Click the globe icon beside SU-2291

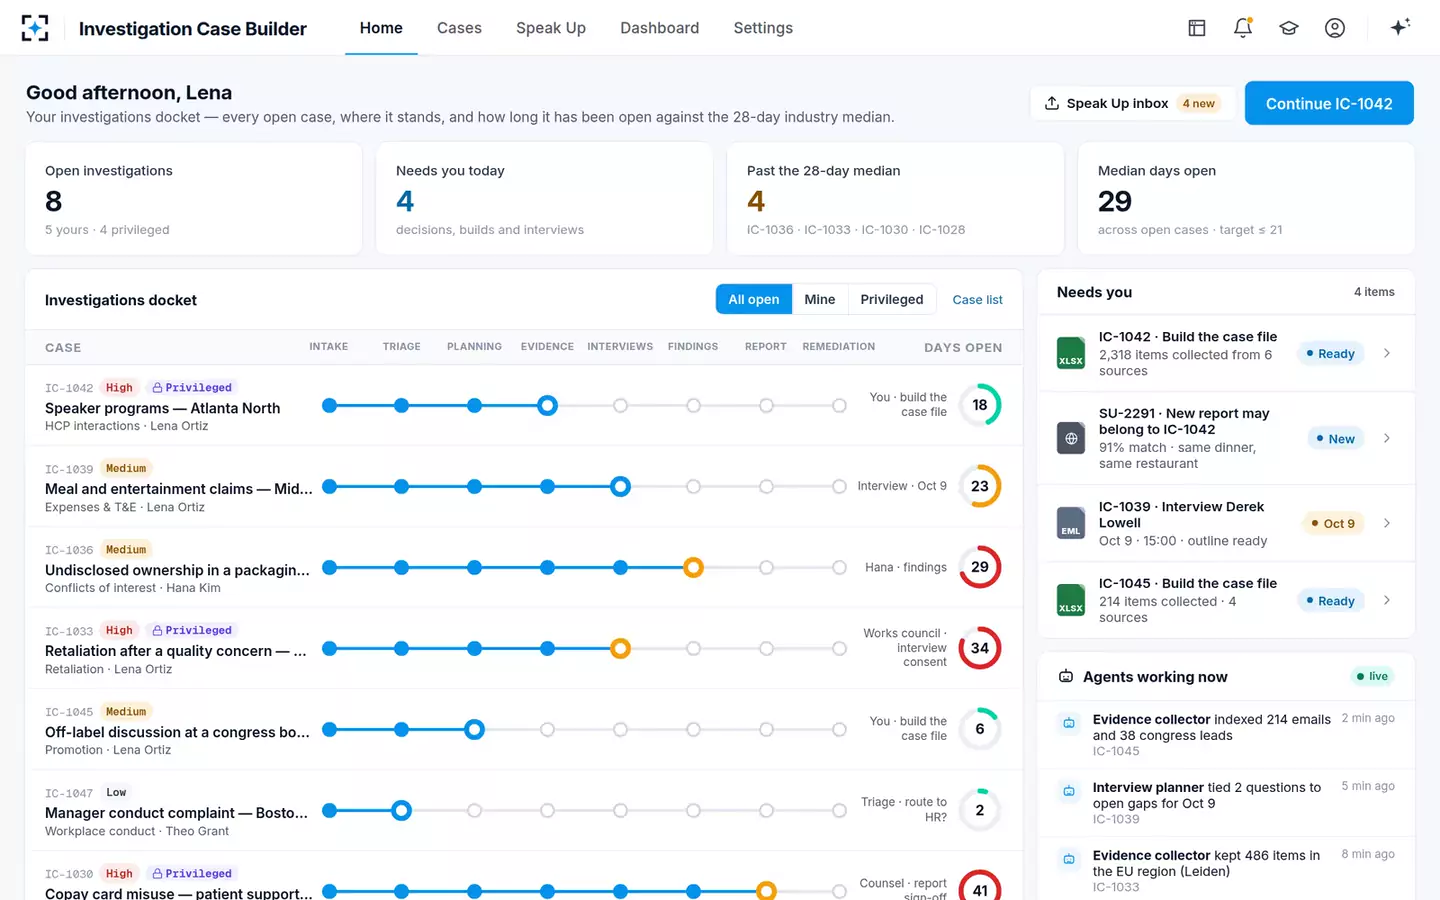click(1071, 438)
